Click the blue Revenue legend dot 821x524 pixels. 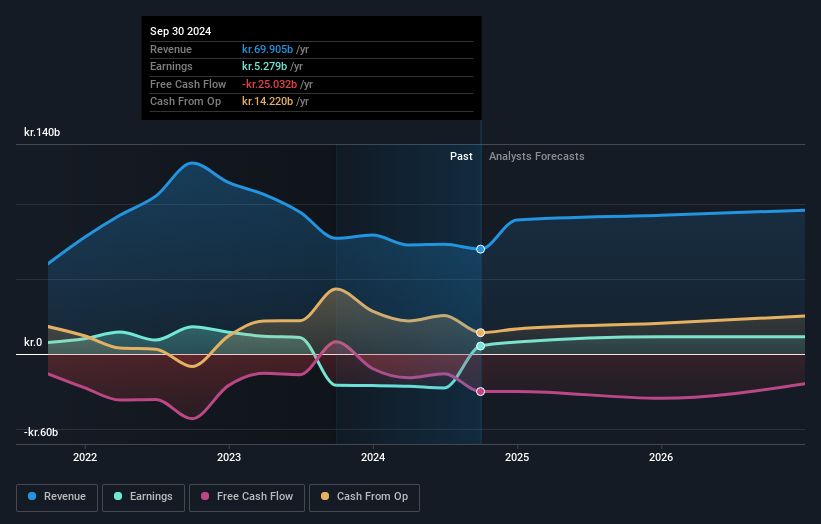point(32,496)
